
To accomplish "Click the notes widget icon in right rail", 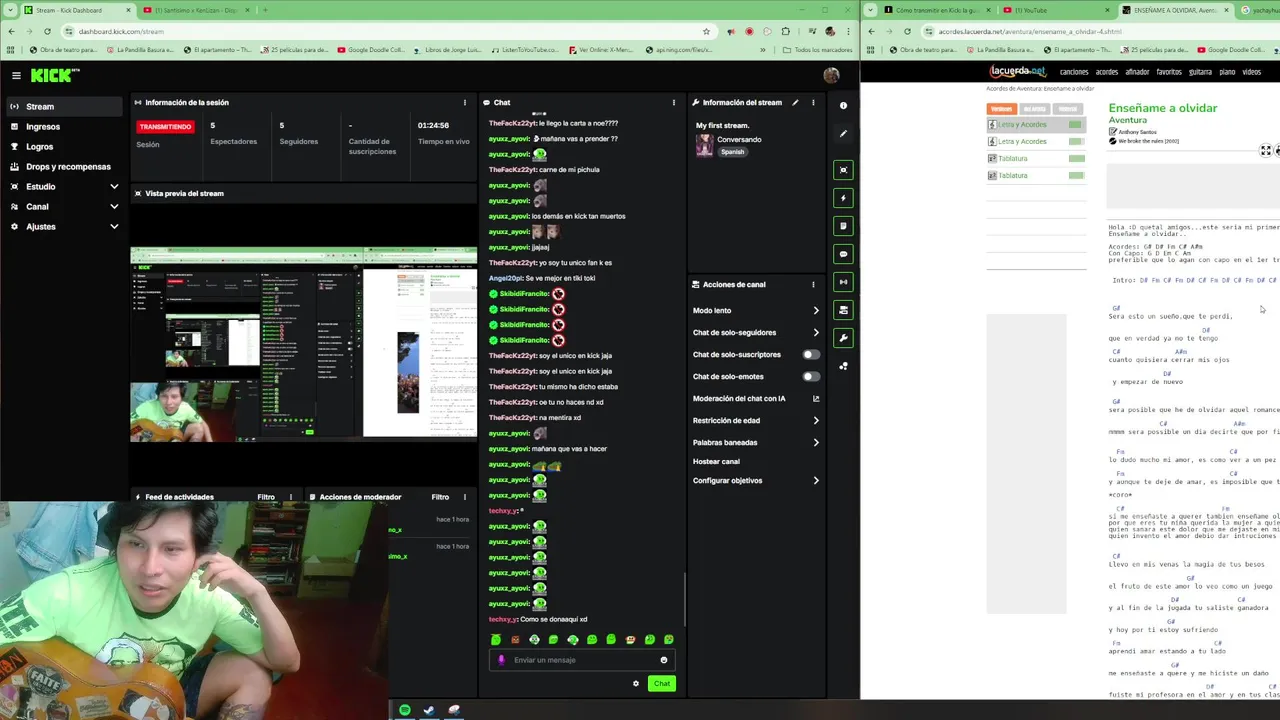I will click(843, 226).
